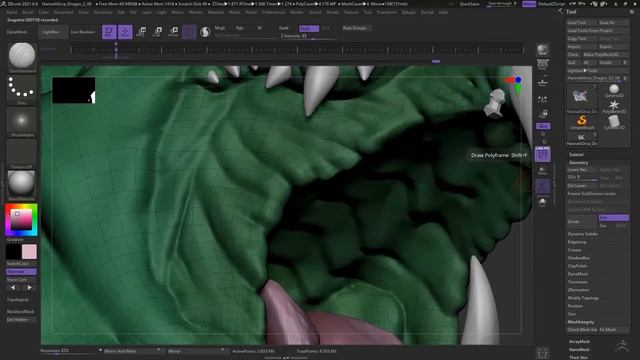Image resolution: width=640 pixels, height=360 pixels.
Task: Activate the Scale gizmo button
Action: 157,32
